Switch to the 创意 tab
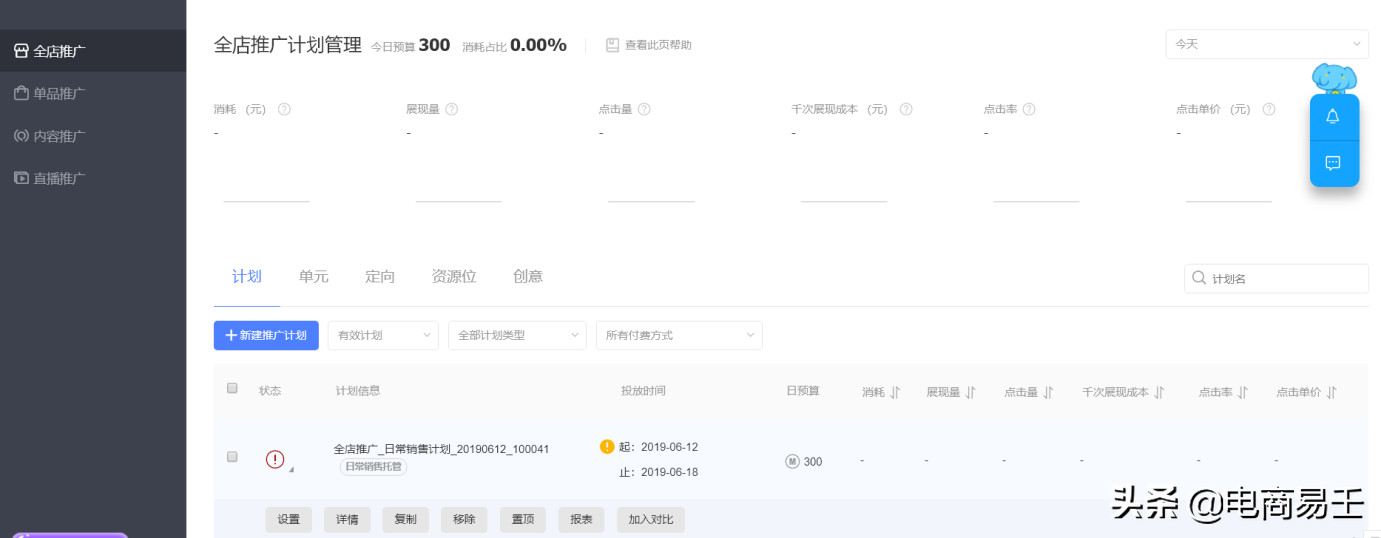The height and width of the screenshot is (538, 1381). click(x=528, y=277)
